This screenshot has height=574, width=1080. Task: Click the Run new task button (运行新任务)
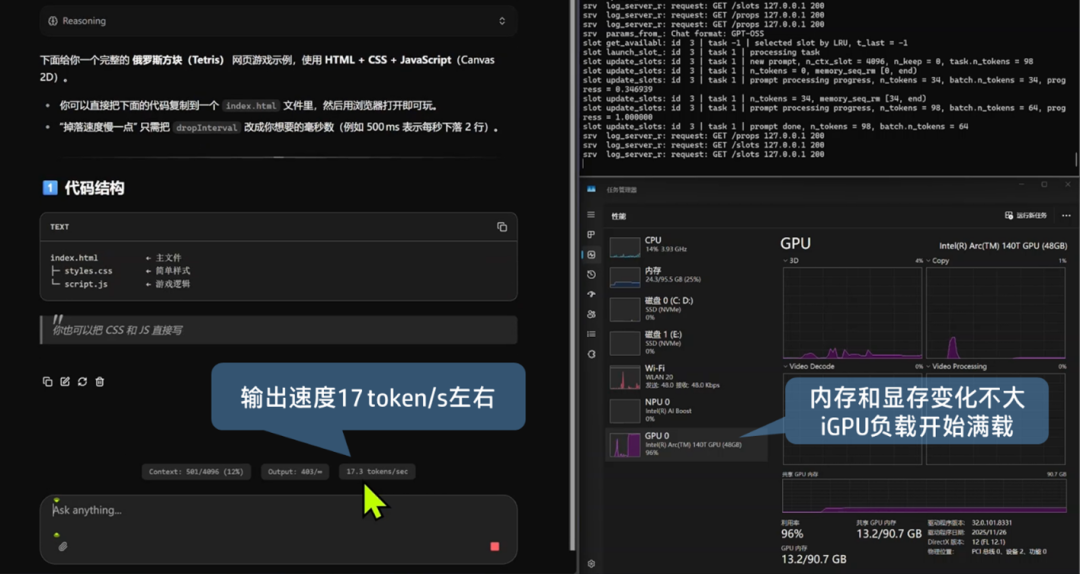point(1026,216)
